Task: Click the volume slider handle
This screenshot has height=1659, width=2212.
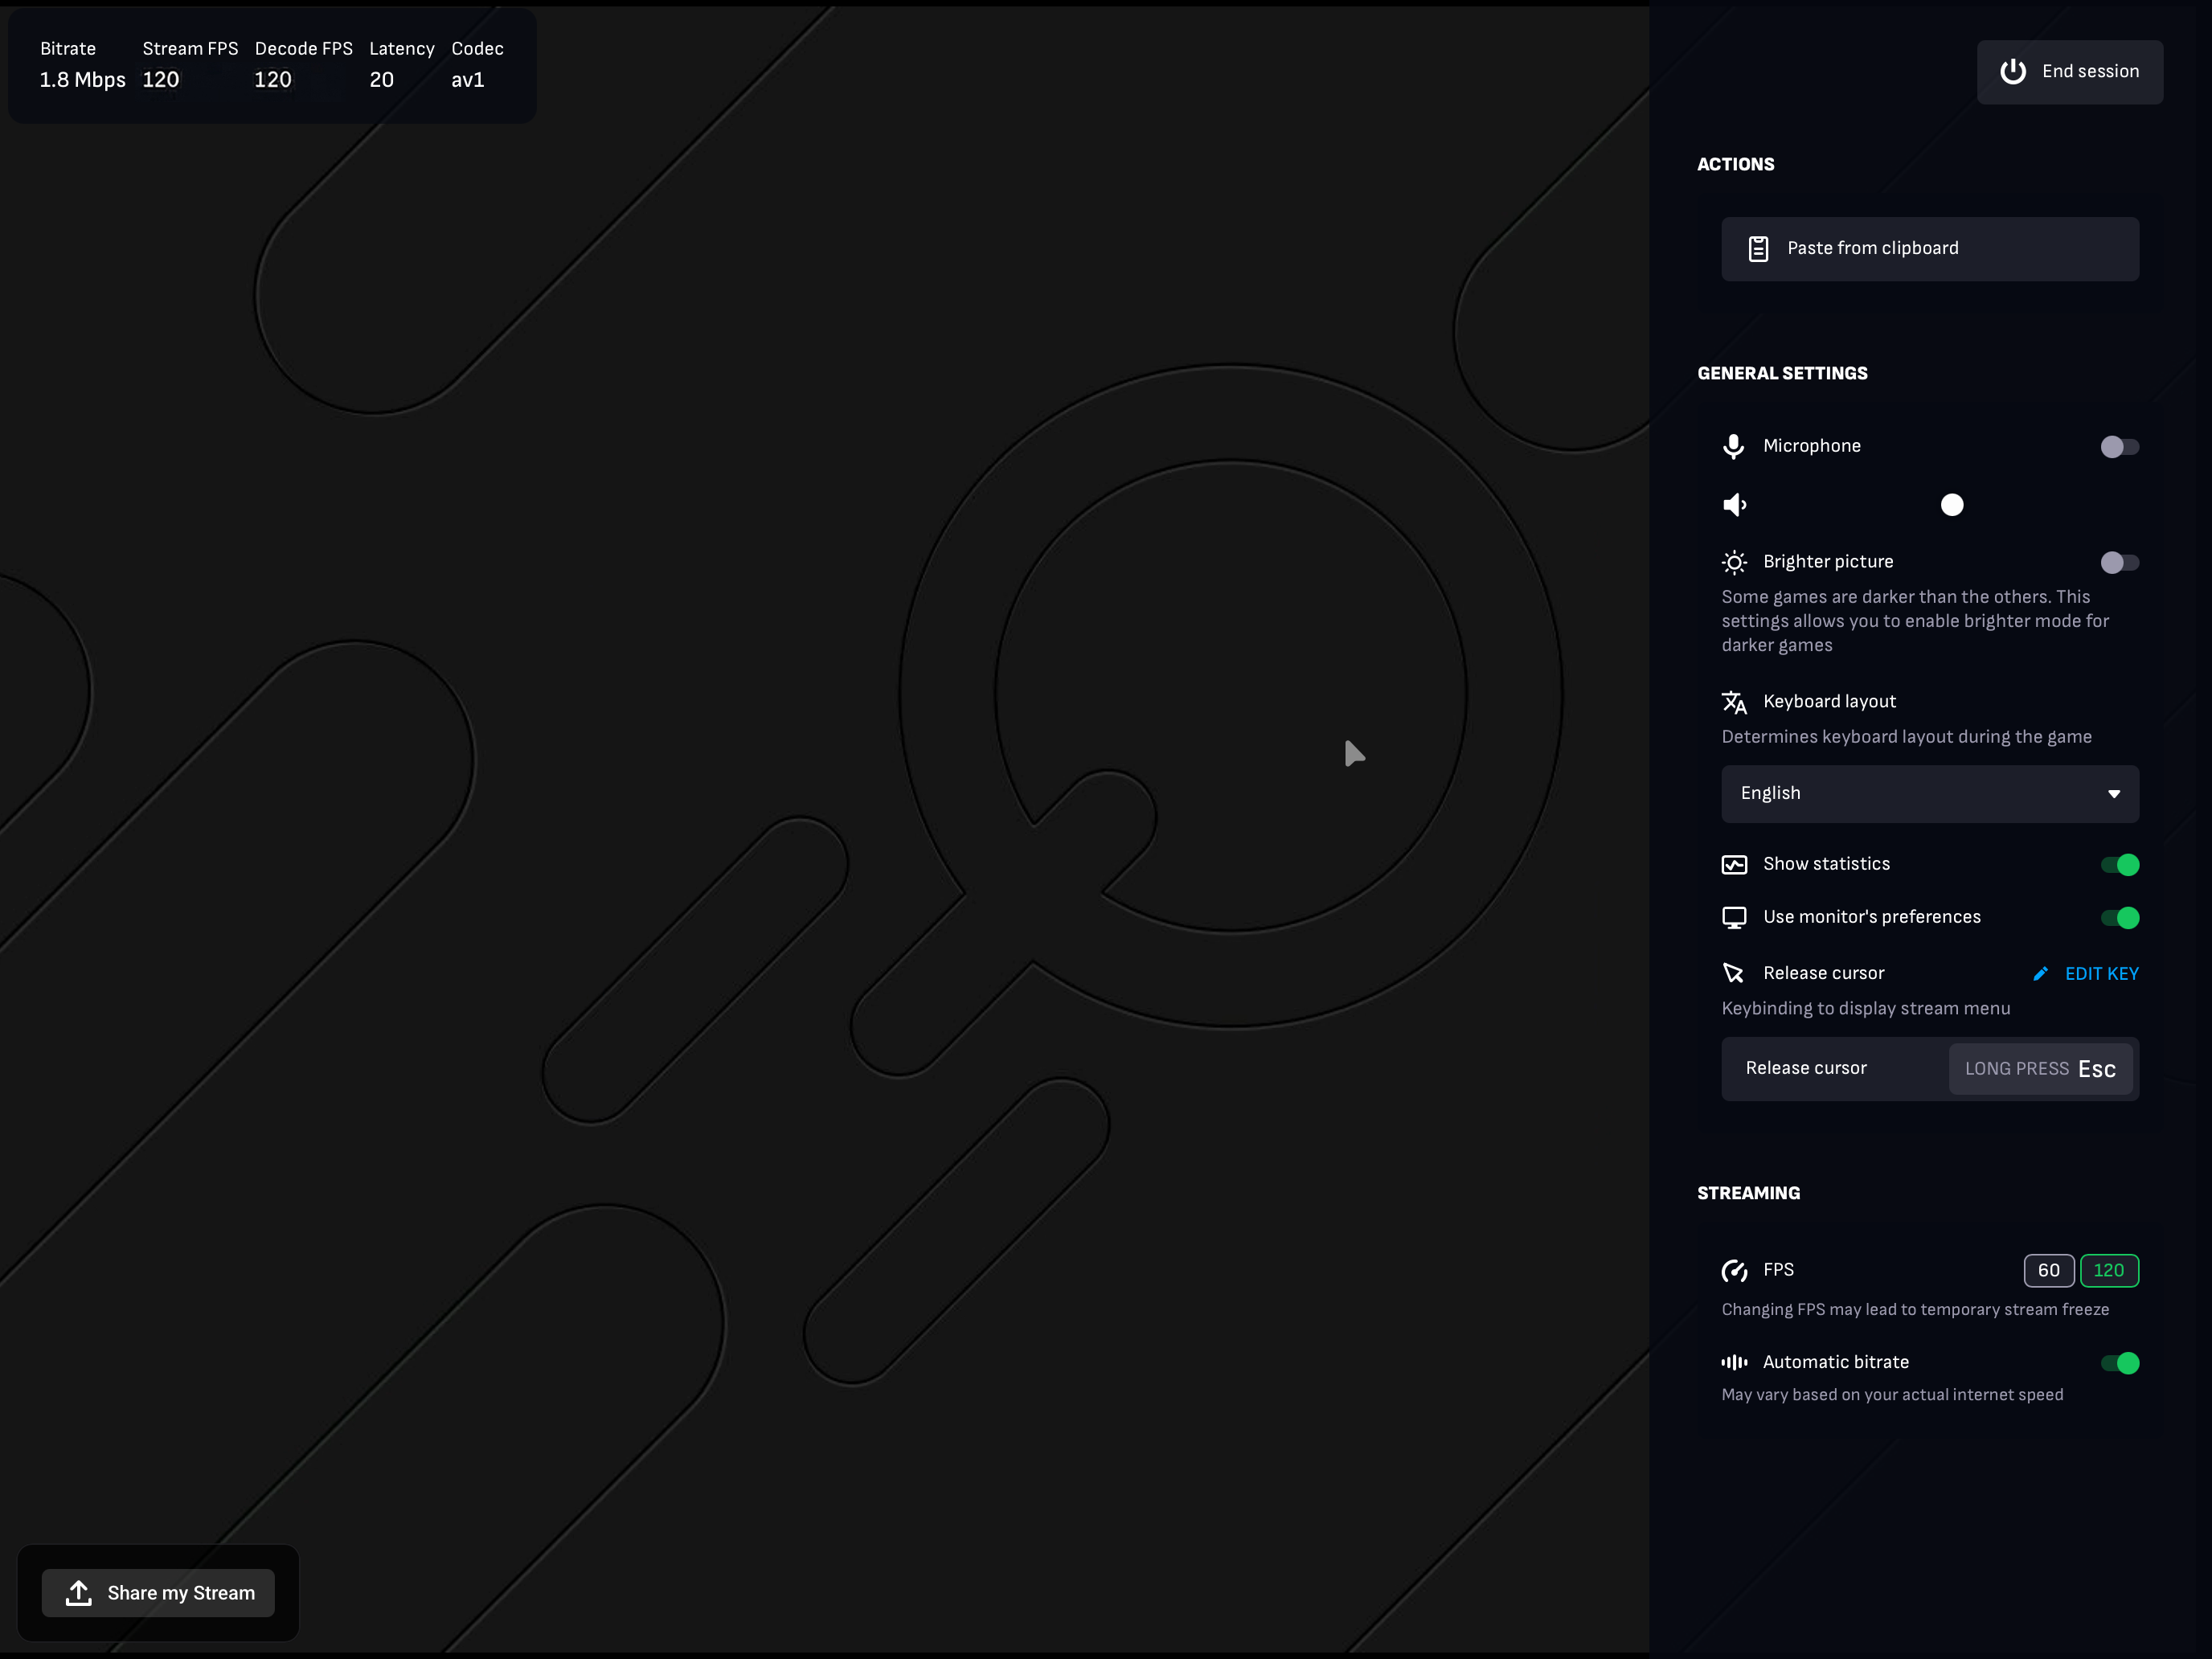Action: coord(1952,505)
